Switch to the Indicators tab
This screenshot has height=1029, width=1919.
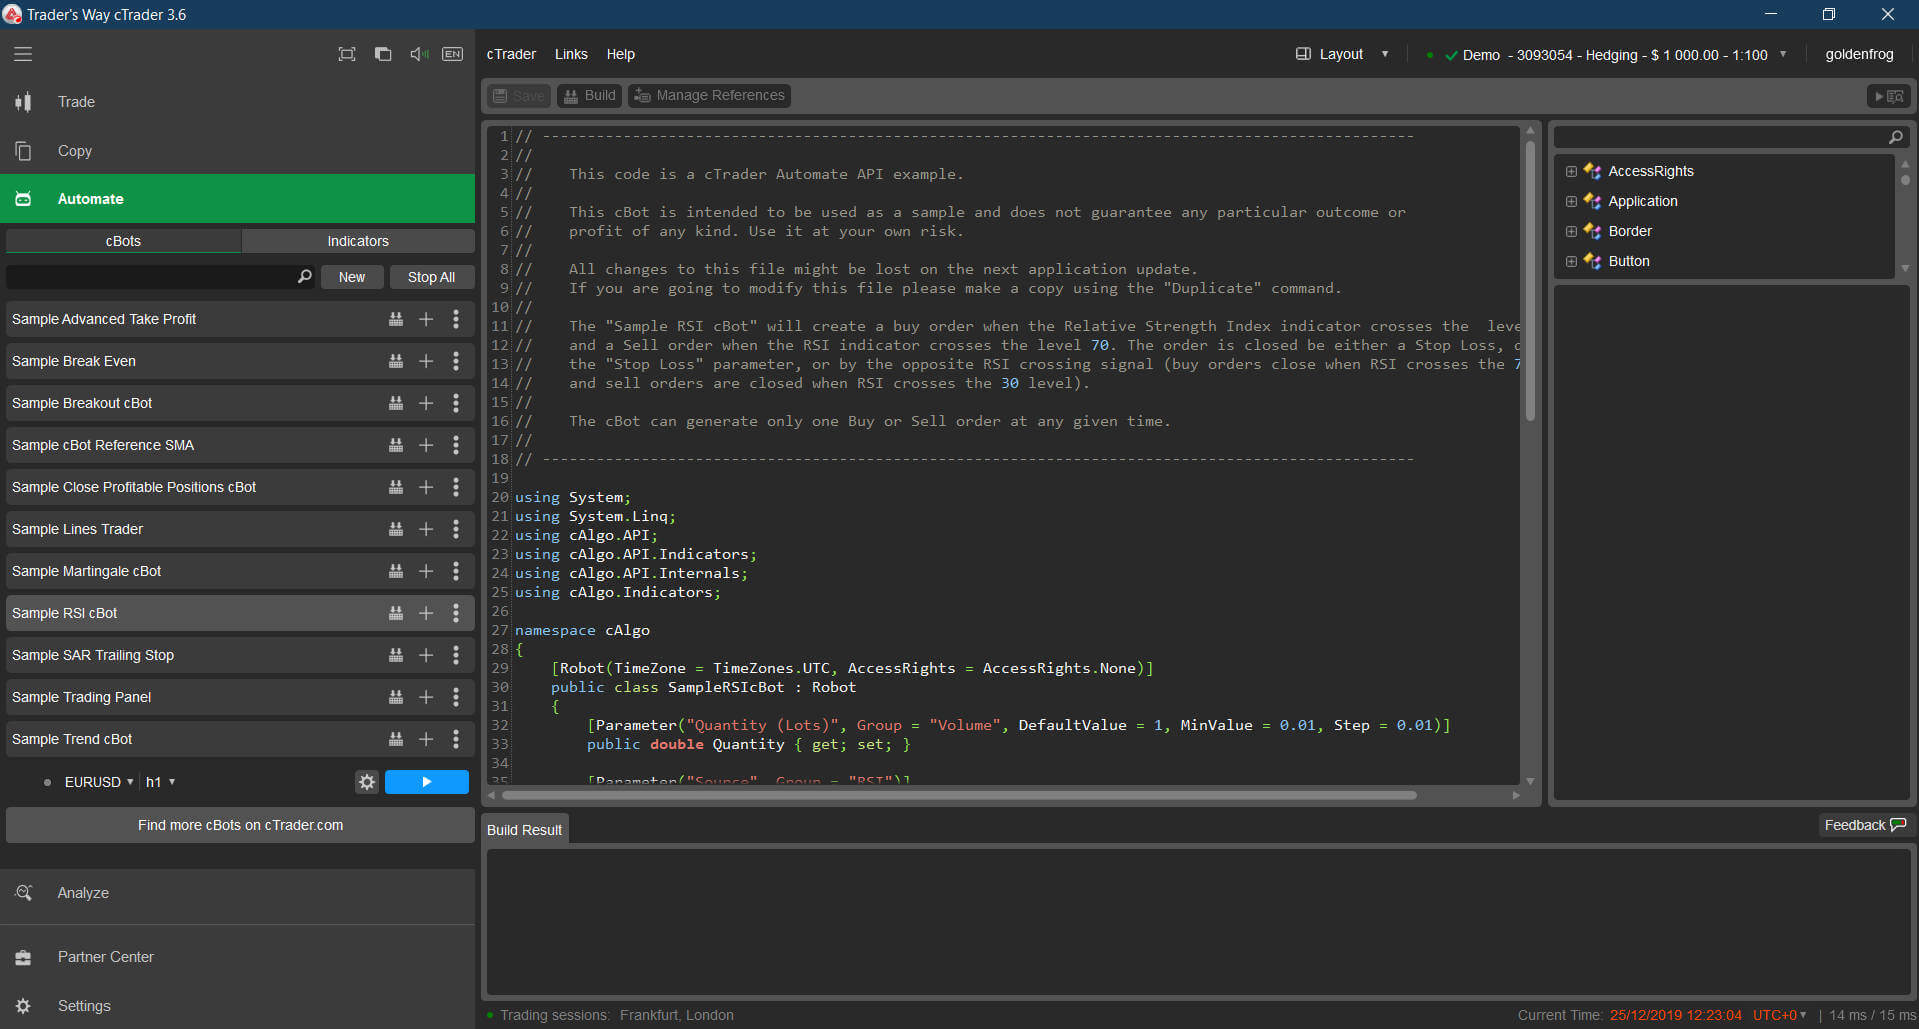pyautogui.click(x=358, y=241)
